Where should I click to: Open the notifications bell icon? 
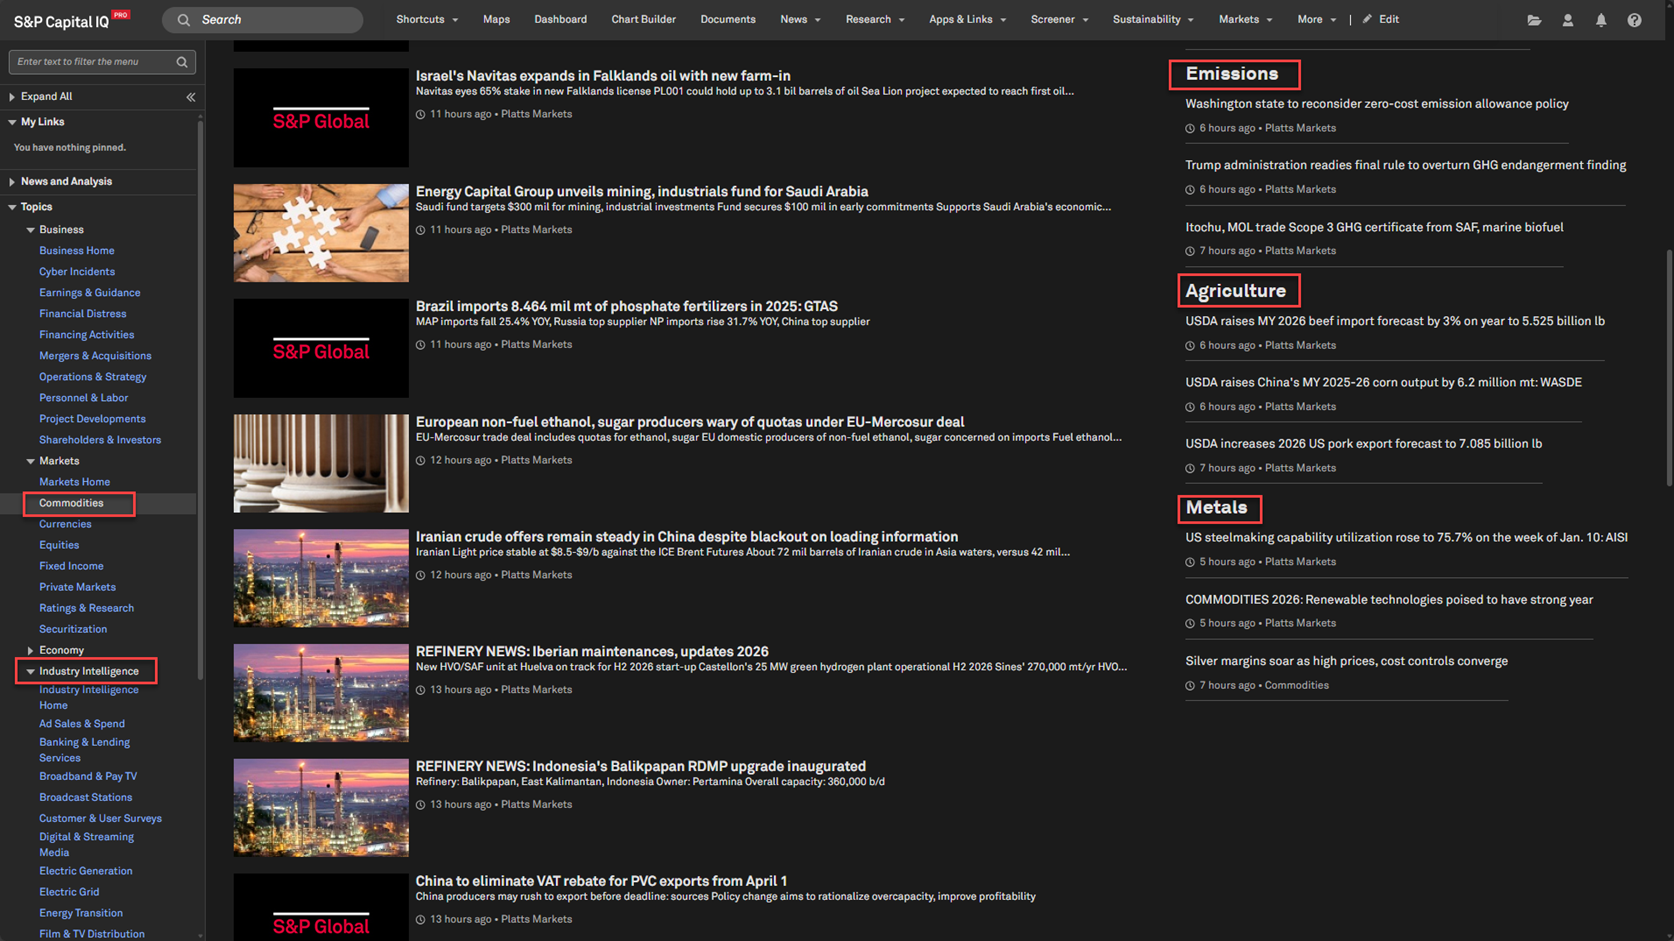click(1601, 20)
